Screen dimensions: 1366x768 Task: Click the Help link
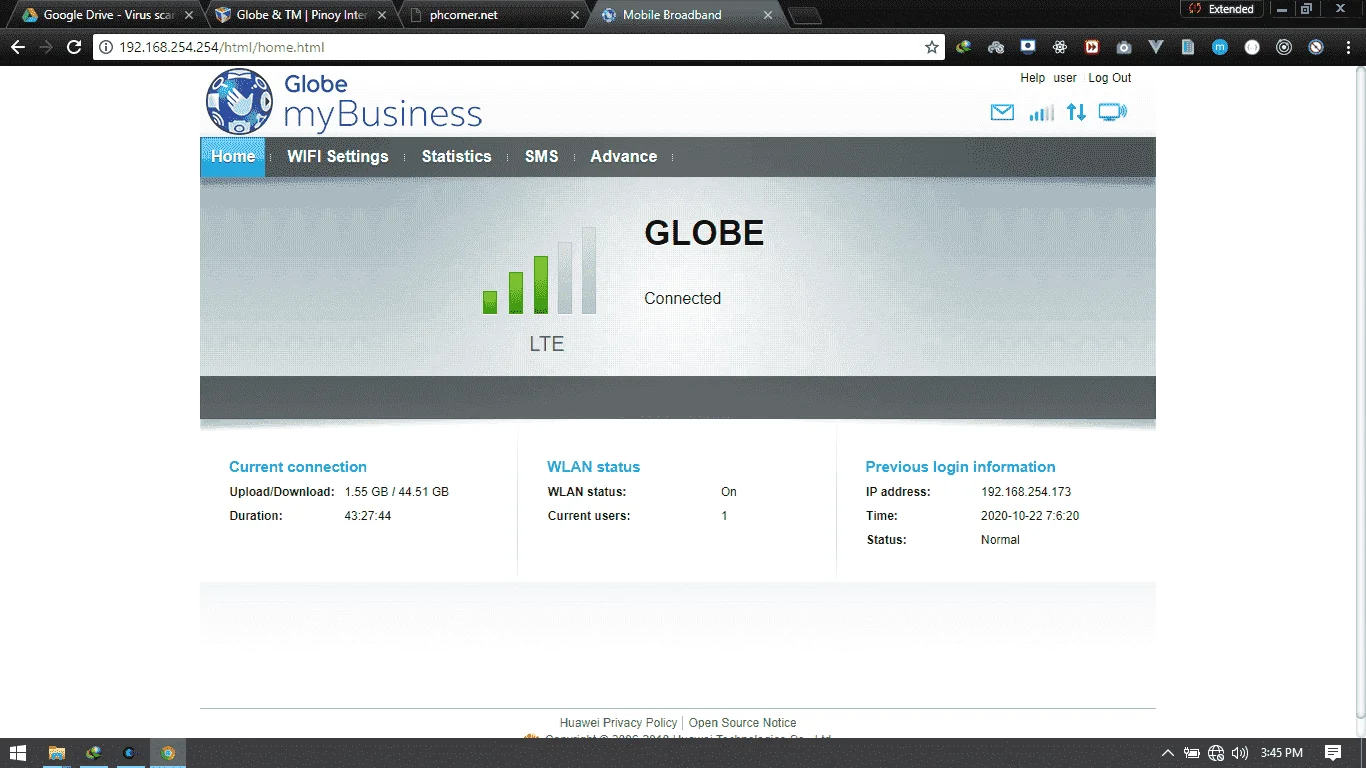(1032, 78)
